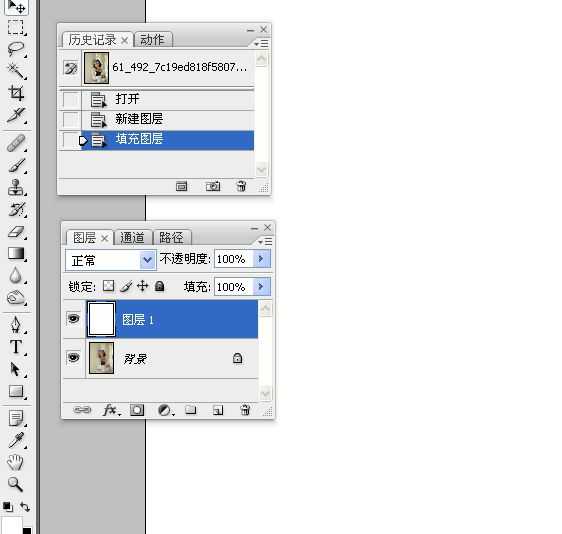Switch to the 动作 tab

coord(153,39)
